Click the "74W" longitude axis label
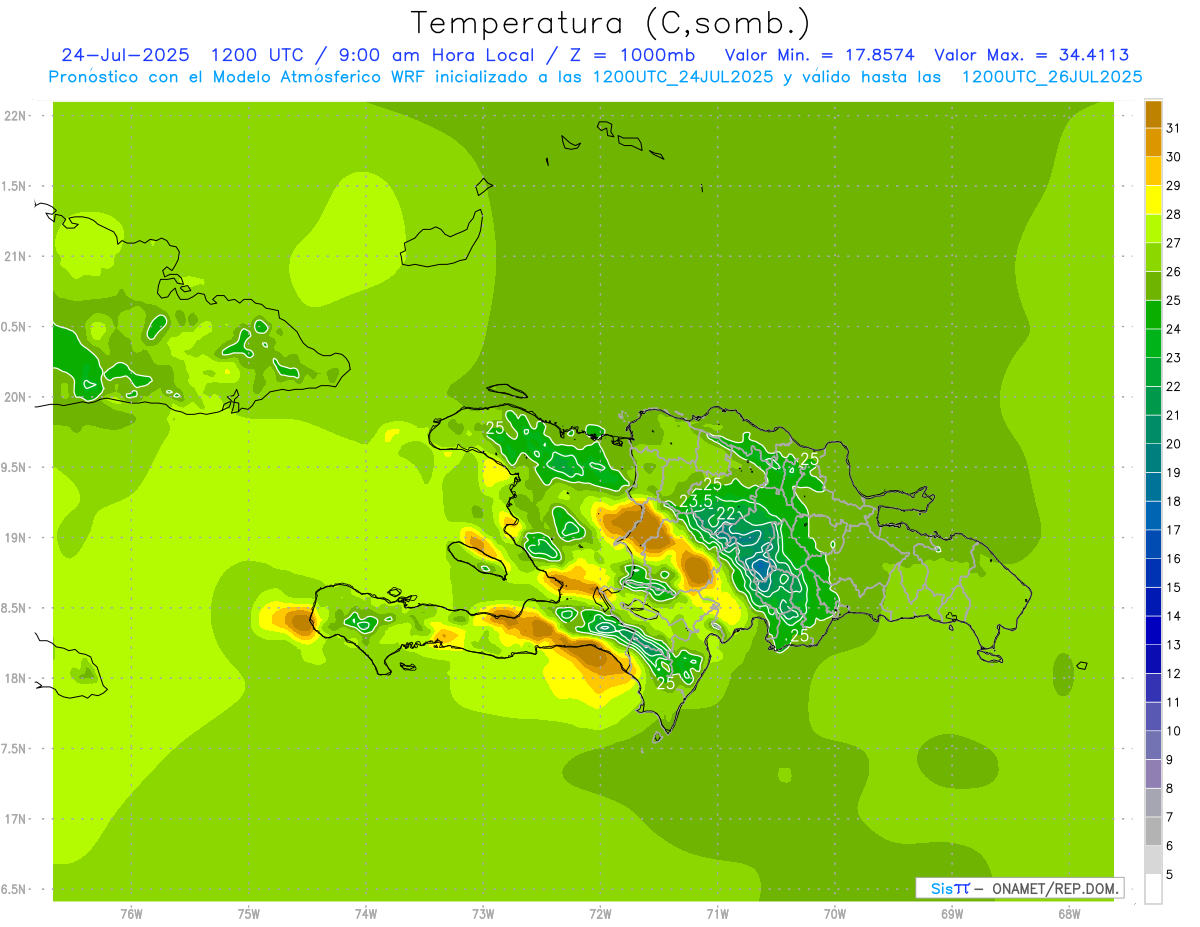Viewport: 1200px width, 927px height. click(x=366, y=913)
